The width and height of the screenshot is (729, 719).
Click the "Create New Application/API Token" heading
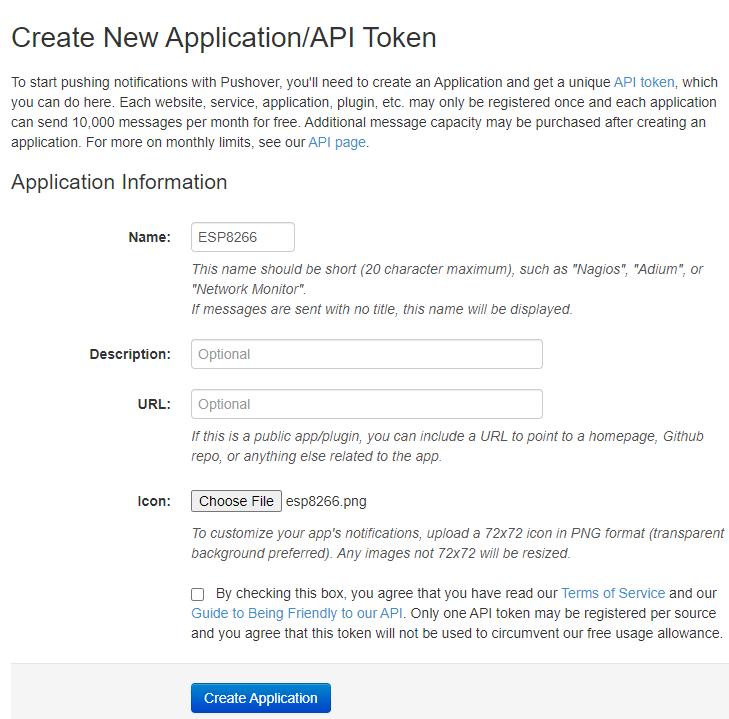pyautogui.click(x=224, y=38)
